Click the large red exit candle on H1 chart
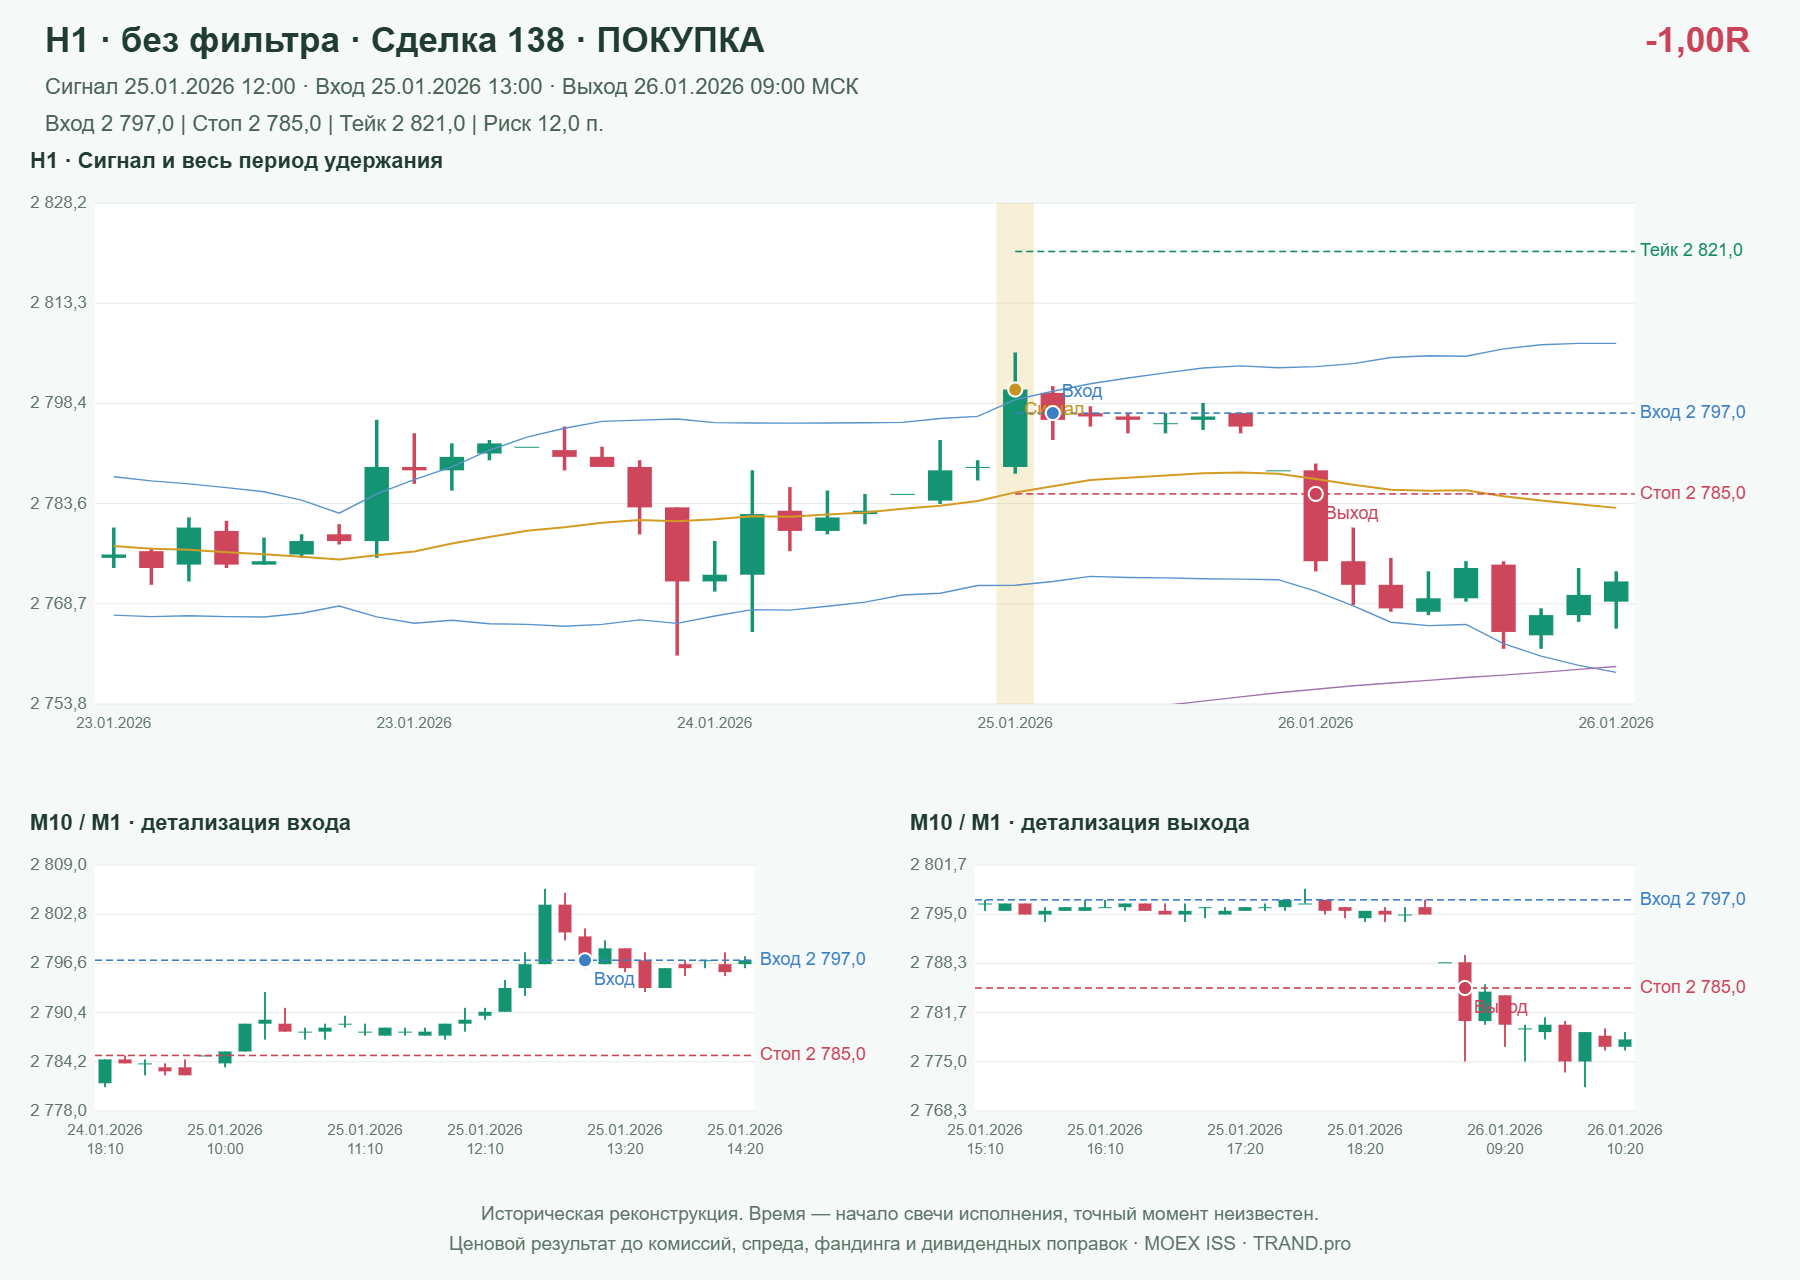Viewport: 1800px width, 1280px height. pos(1316,516)
